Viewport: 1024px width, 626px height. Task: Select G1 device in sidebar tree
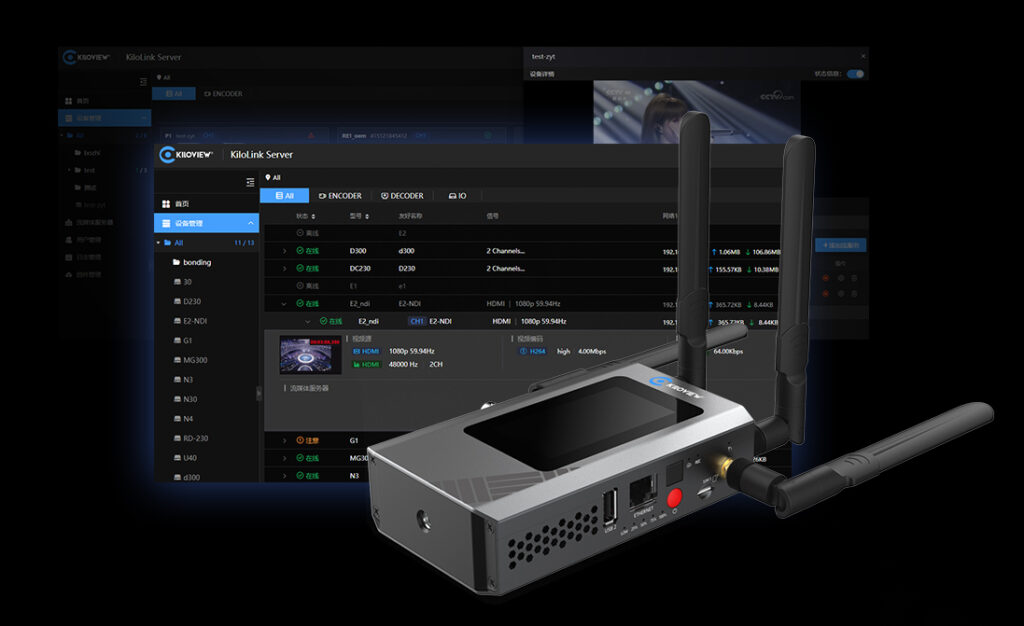point(183,341)
